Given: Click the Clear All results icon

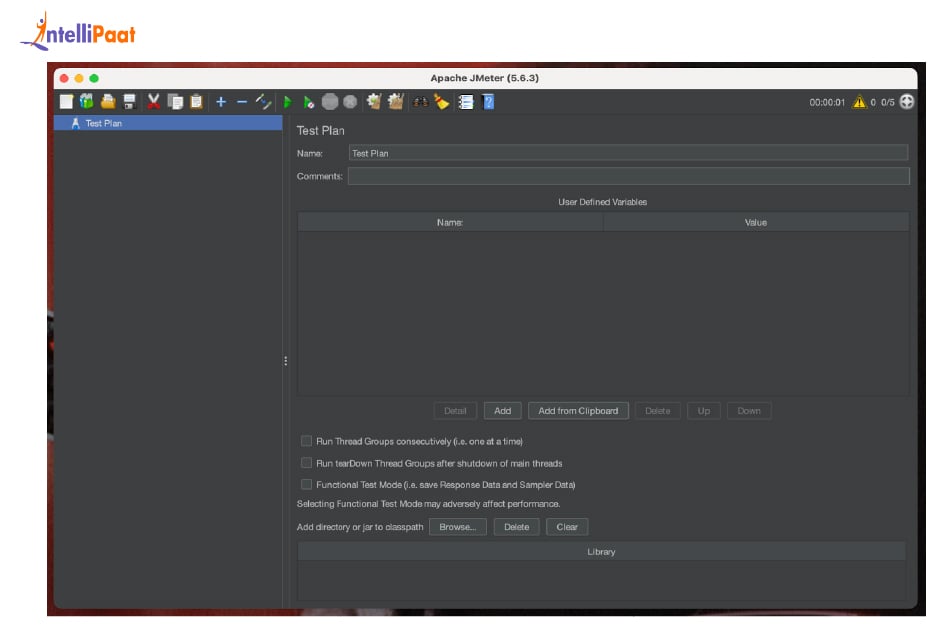Looking at the screenshot, I should pos(396,102).
